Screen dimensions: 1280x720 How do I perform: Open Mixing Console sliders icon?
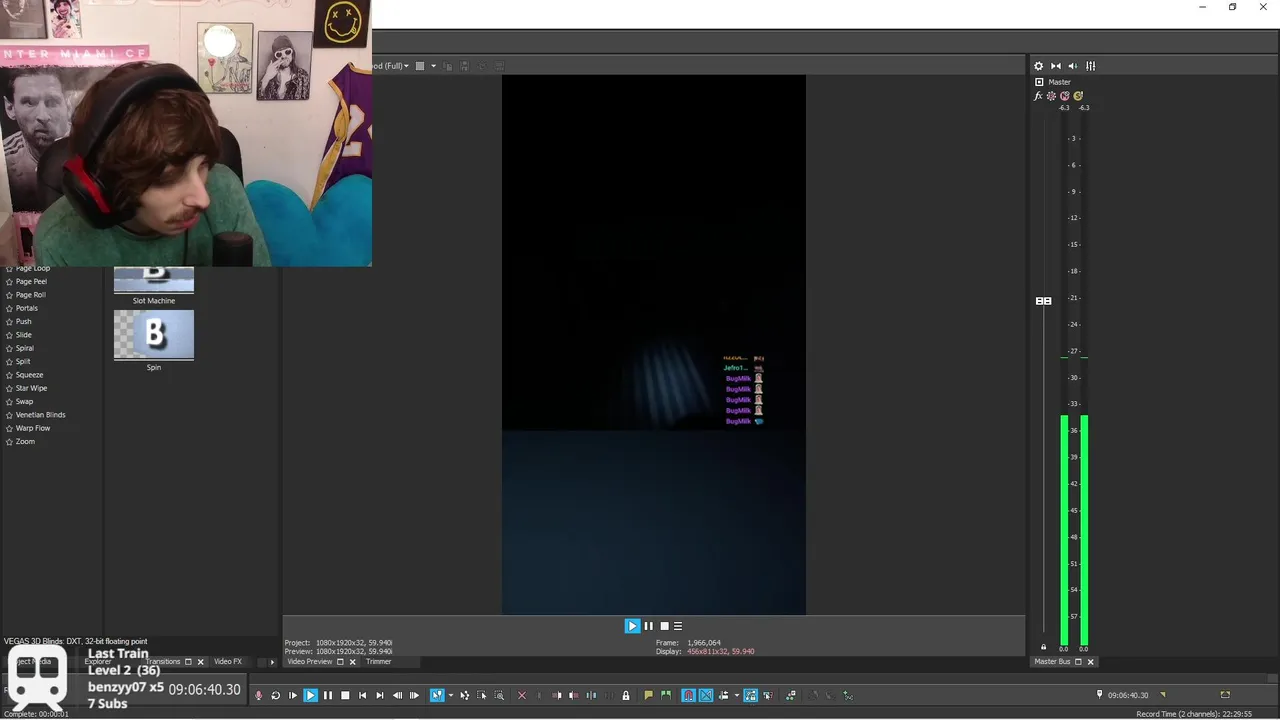pyautogui.click(x=1091, y=66)
